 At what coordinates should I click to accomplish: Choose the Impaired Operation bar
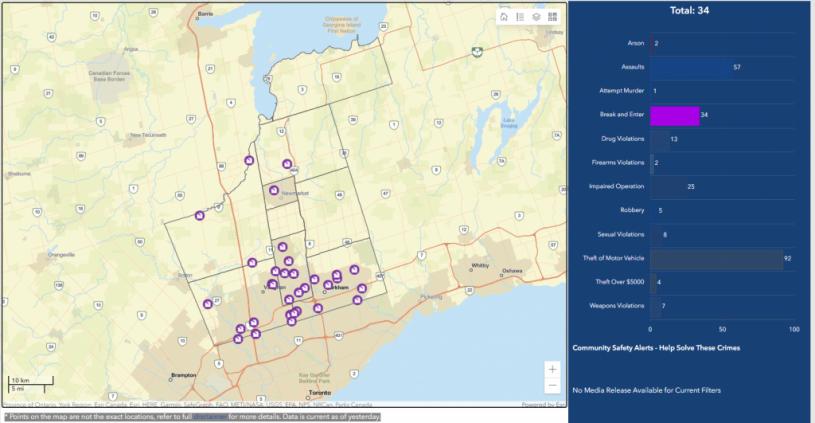[x=668, y=187]
